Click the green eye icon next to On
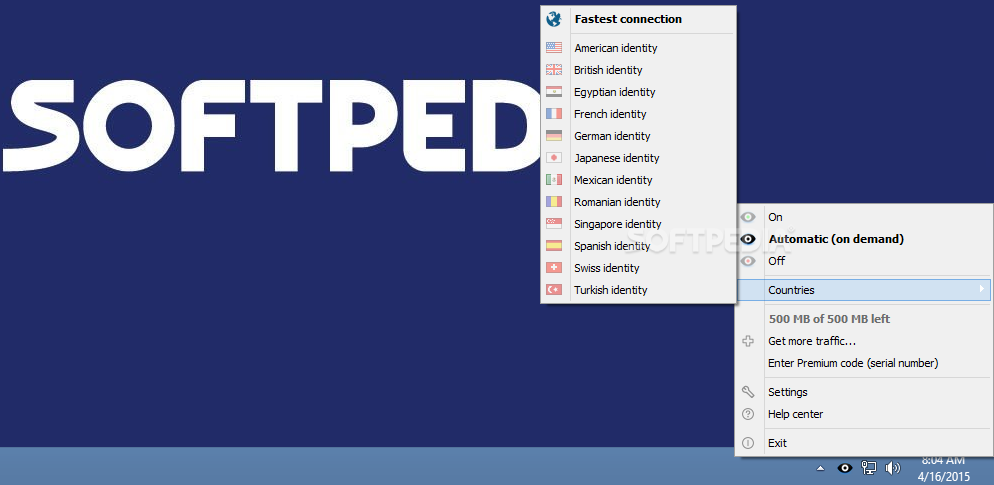994x485 pixels. (748, 217)
